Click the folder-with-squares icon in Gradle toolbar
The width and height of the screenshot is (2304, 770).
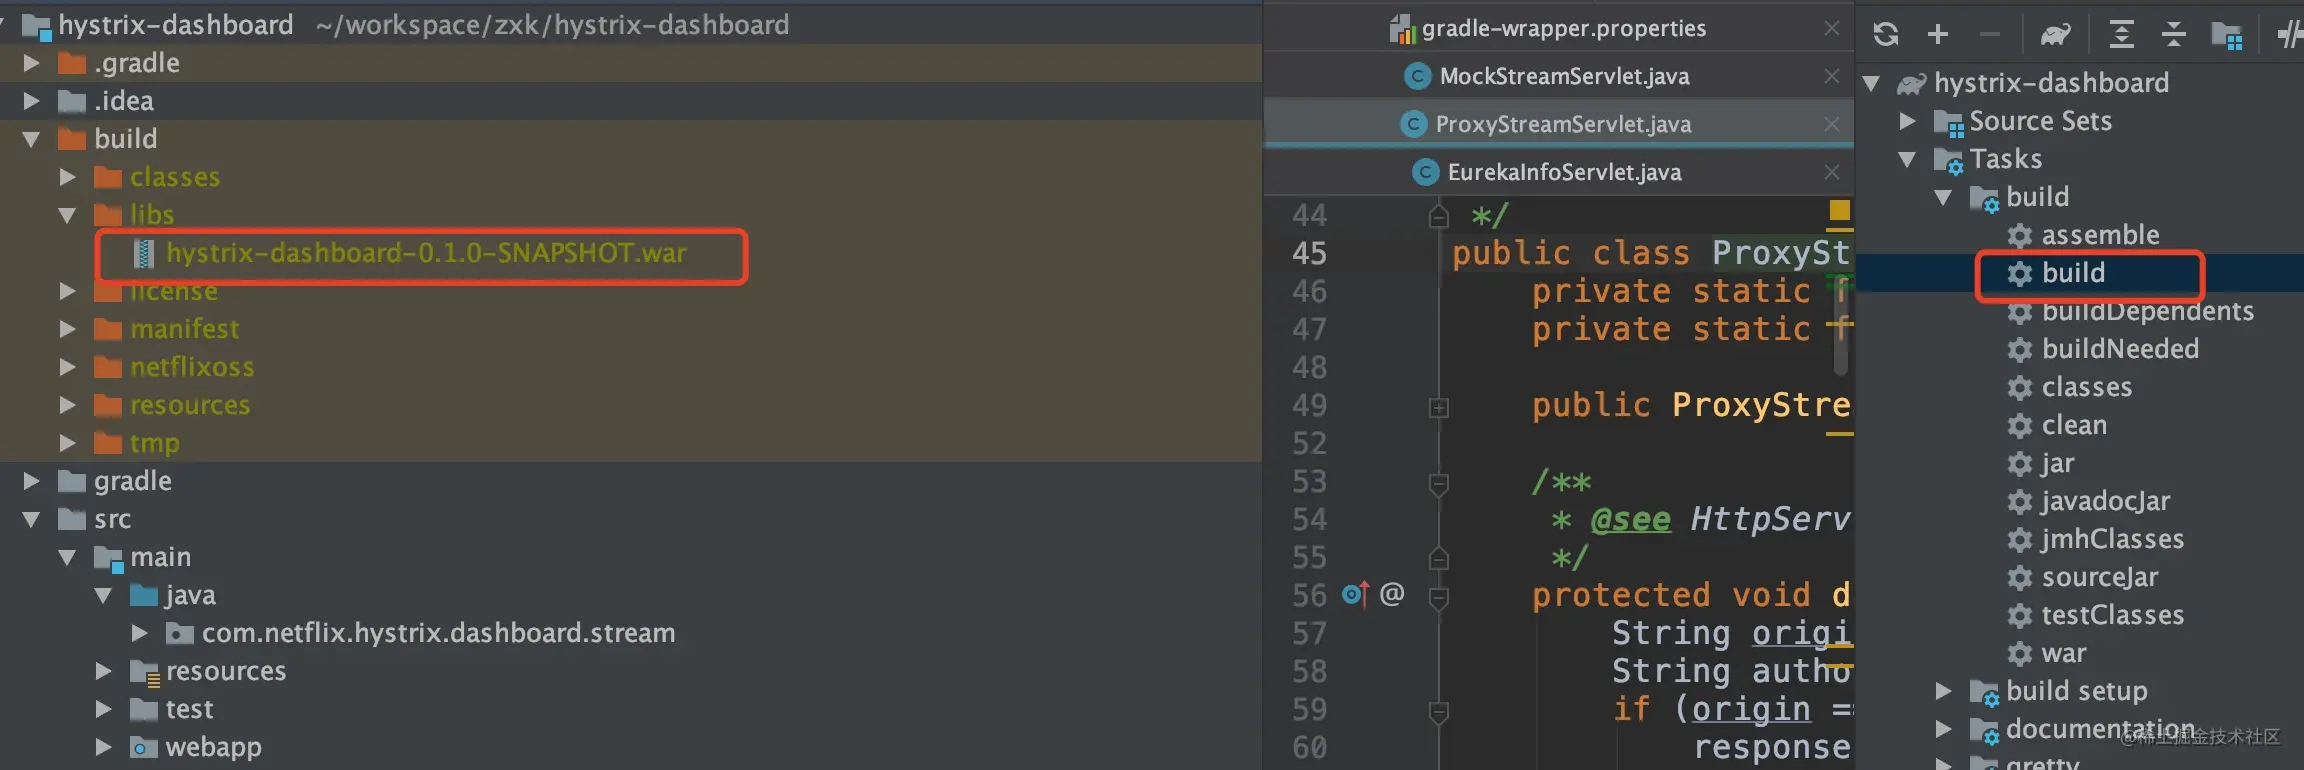[2227, 36]
